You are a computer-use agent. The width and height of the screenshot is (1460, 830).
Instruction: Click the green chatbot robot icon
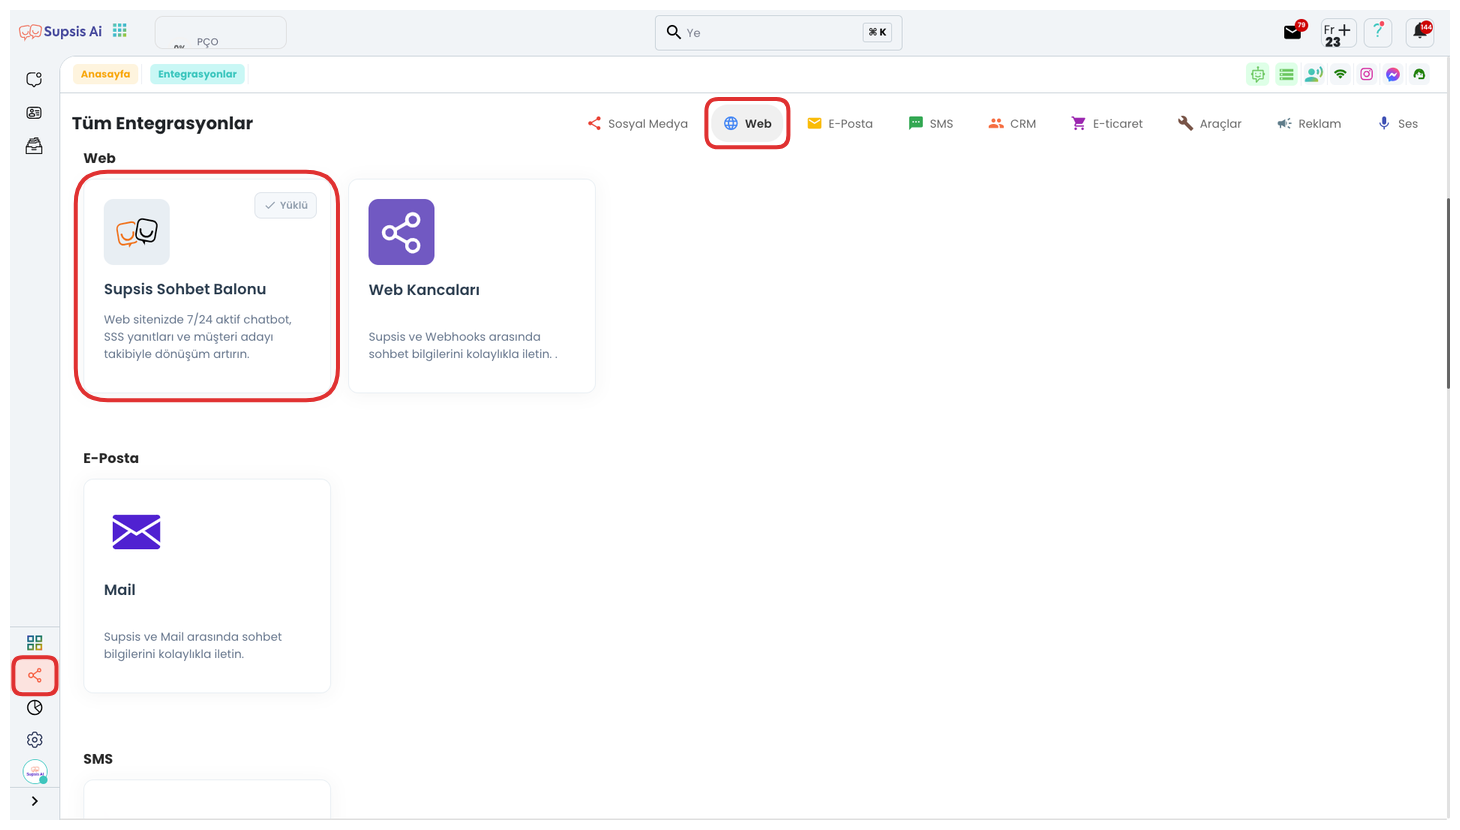[1258, 74]
